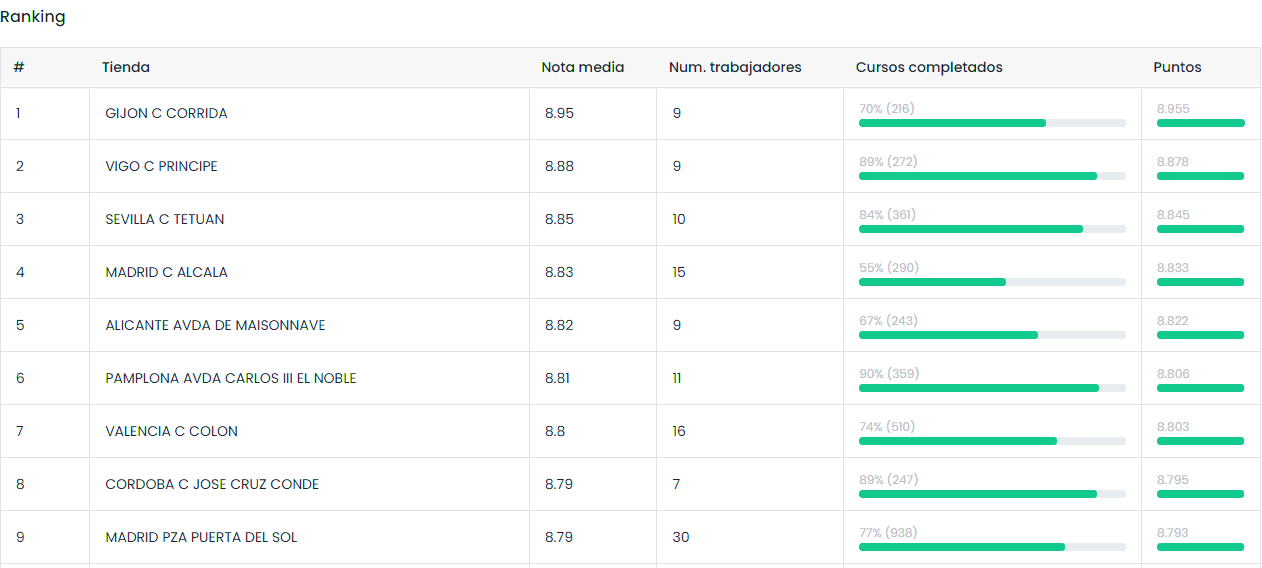Open PAMPLONA AVDA CARLOS III EL NOBLE
Screen dimensions: 1262x568
pyautogui.click(x=231, y=379)
